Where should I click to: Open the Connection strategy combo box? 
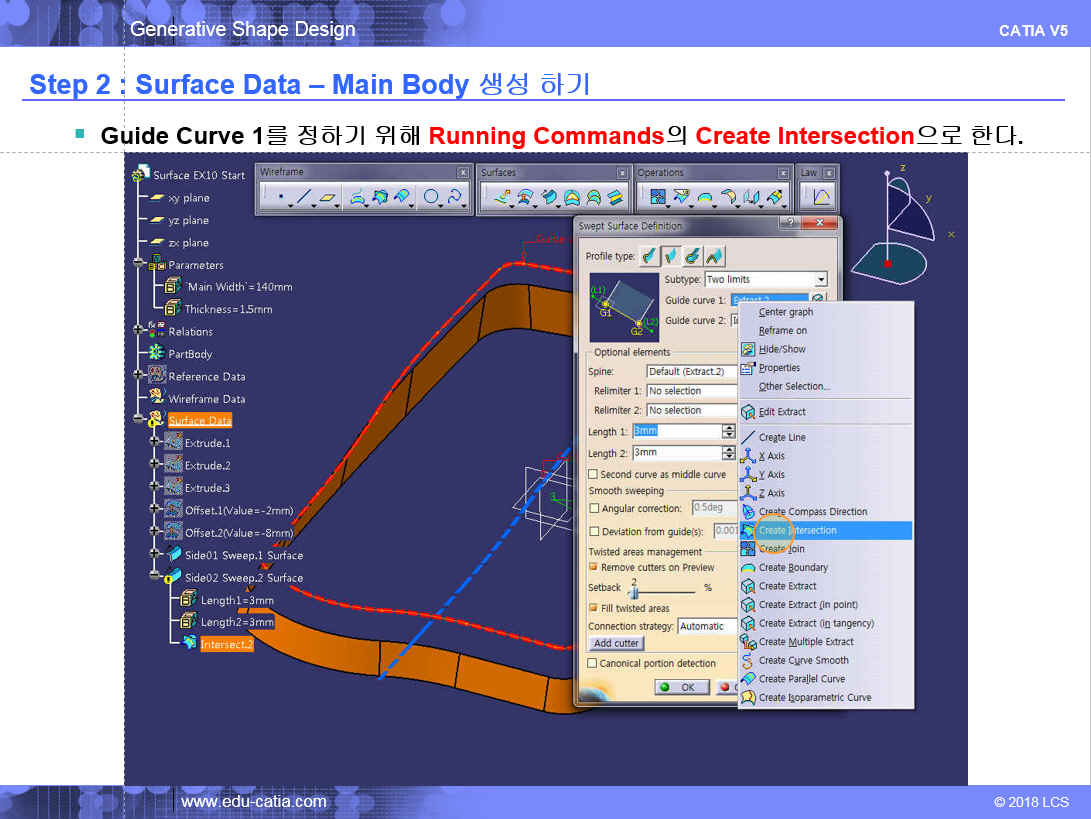pos(706,626)
